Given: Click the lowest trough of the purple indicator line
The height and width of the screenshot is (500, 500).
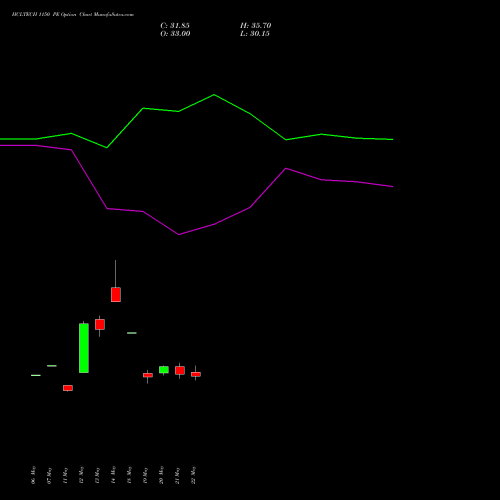Looking at the screenshot, I should [x=179, y=234].
